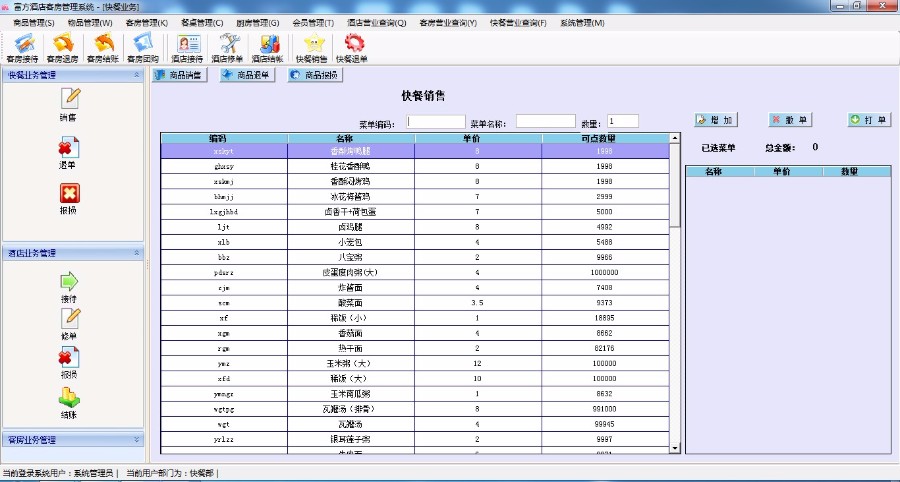Open the 快餐营业查询(F) menu
The image size is (900, 482).
518,23
